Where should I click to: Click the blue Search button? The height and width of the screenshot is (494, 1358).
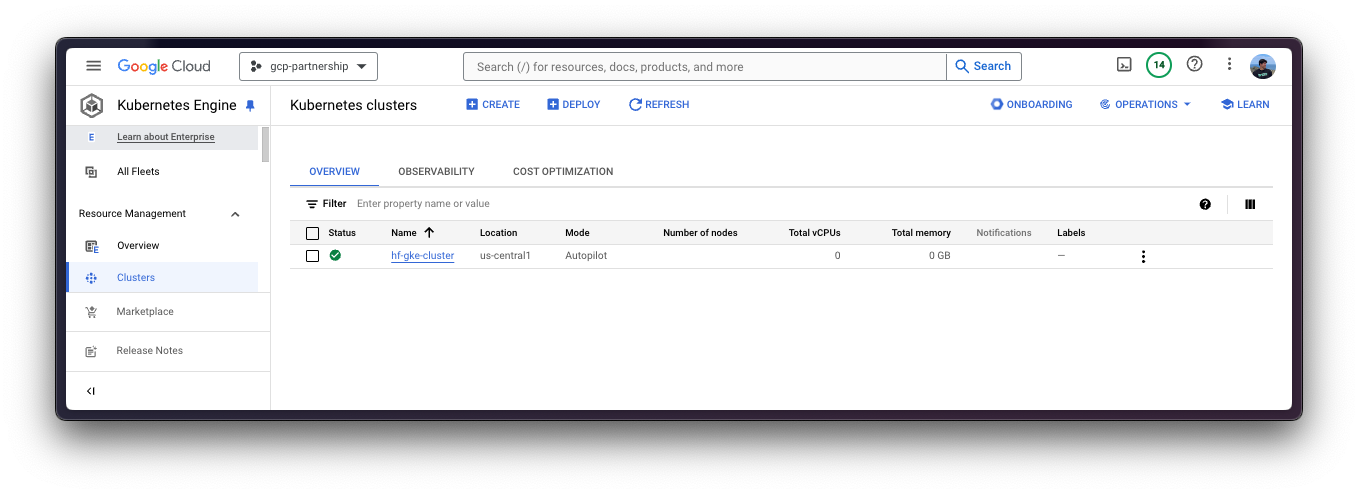pyautogui.click(x=984, y=67)
